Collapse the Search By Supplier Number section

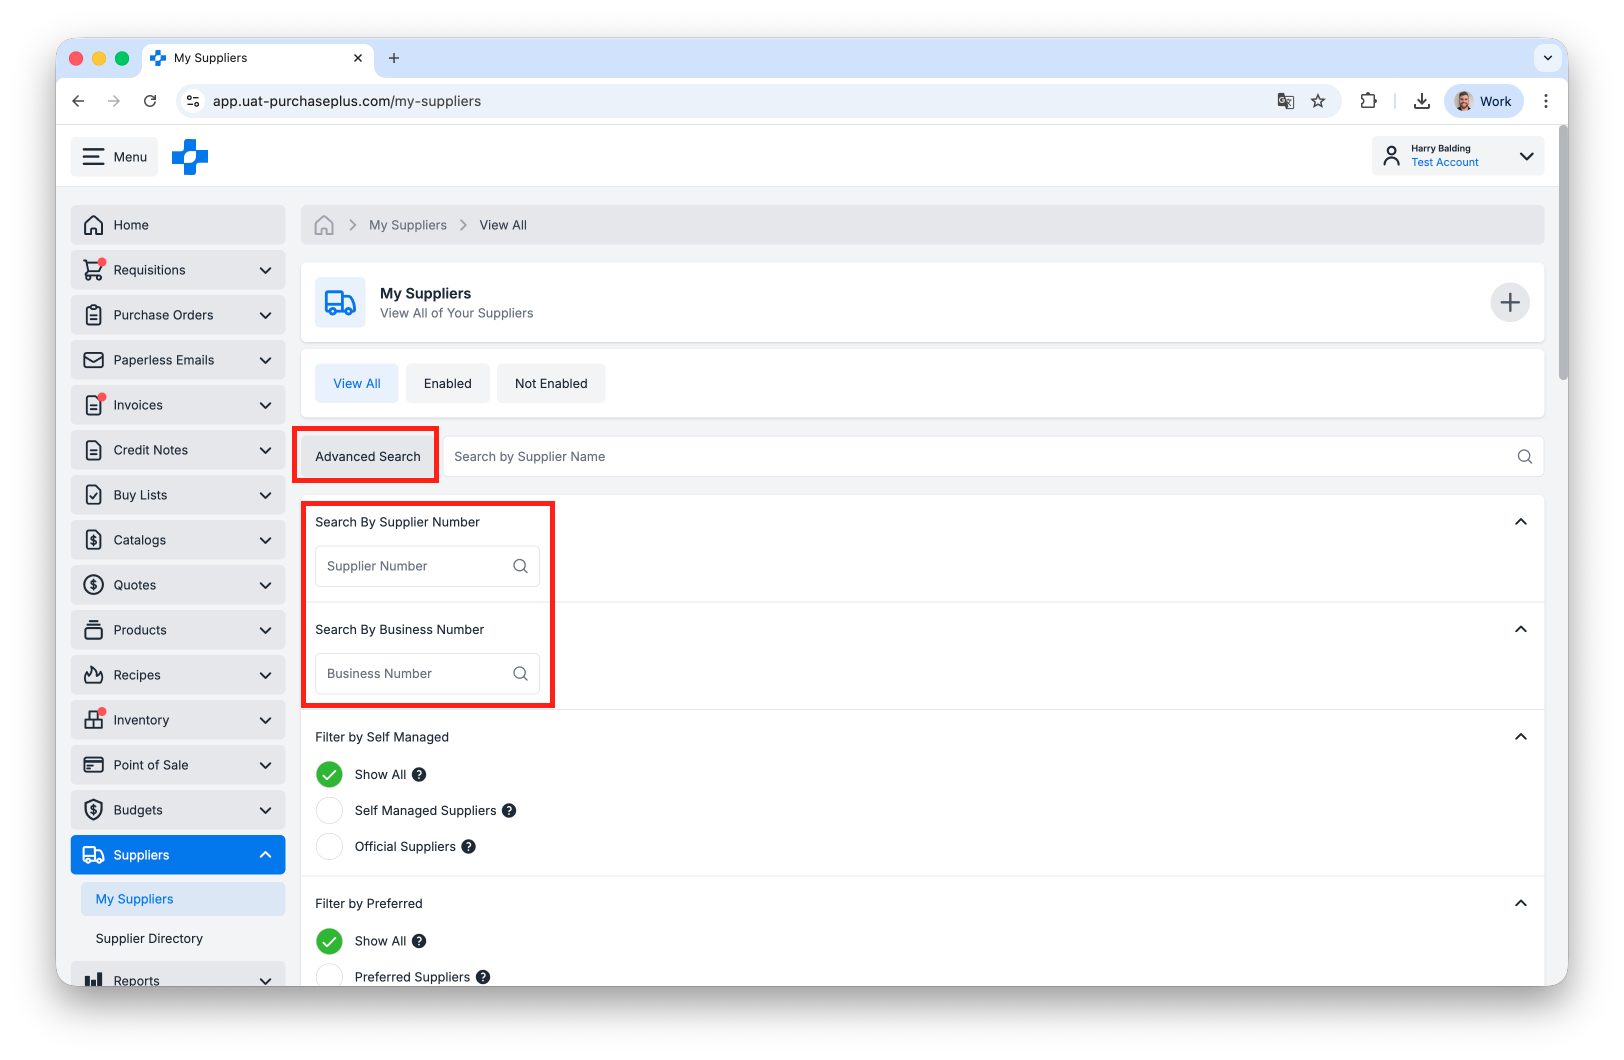coord(1521,522)
